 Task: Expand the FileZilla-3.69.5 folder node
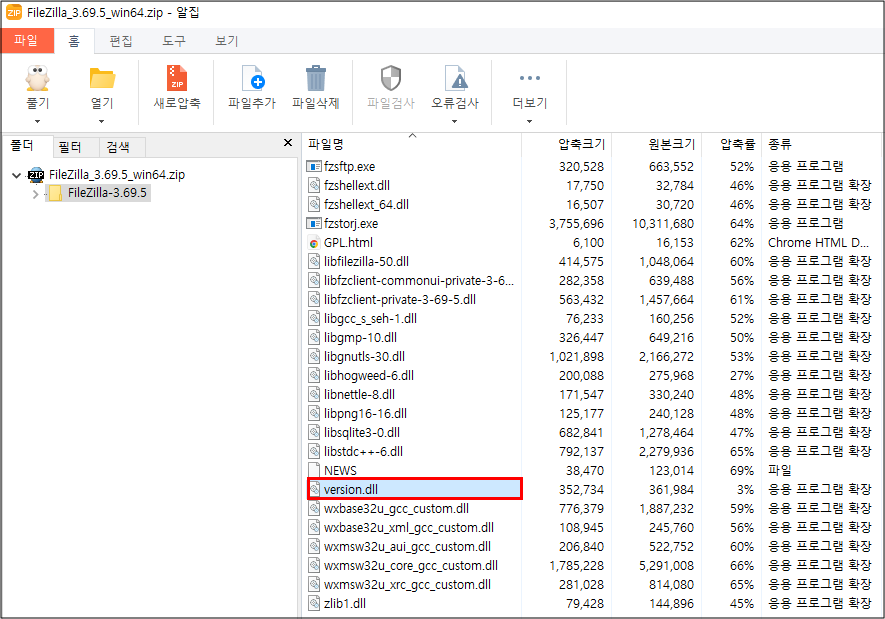point(35,194)
